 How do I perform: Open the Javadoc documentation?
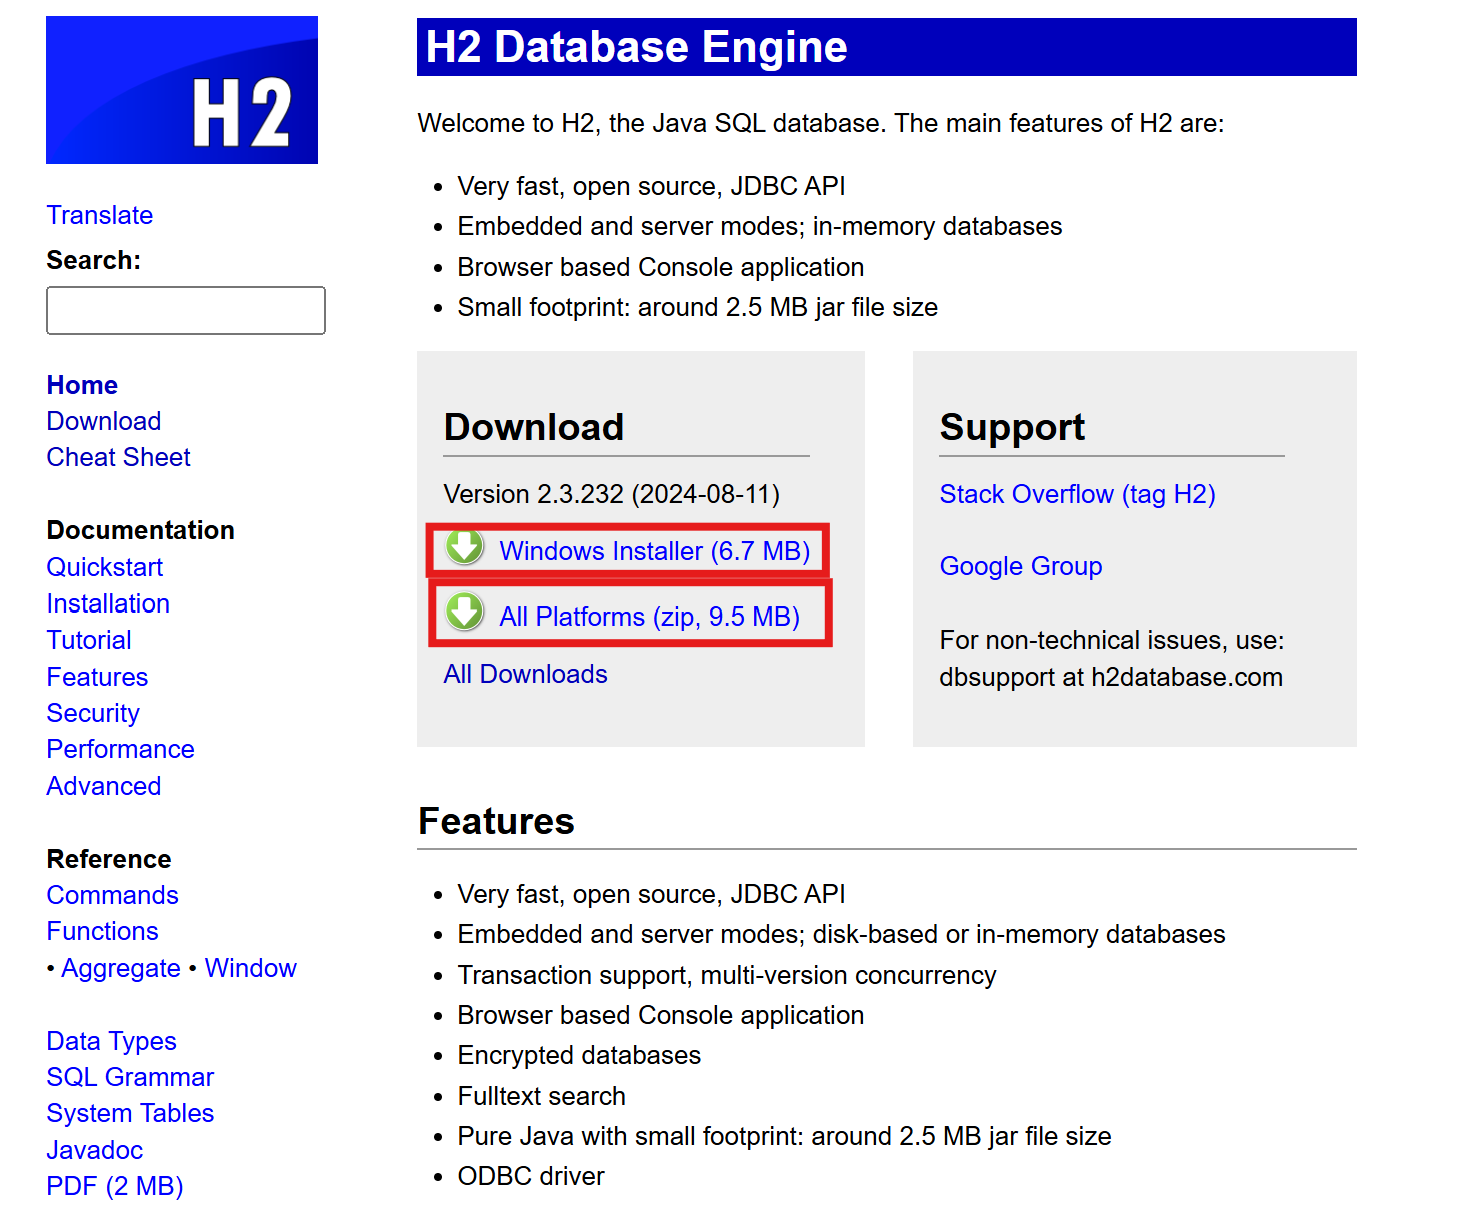94,1150
